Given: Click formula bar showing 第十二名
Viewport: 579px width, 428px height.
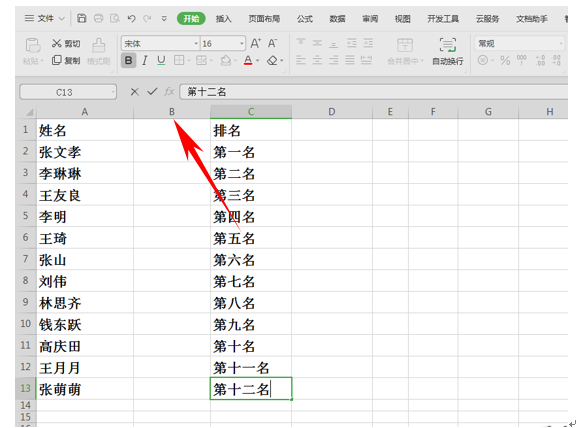Looking at the screenshot, I should click(374, 92).
